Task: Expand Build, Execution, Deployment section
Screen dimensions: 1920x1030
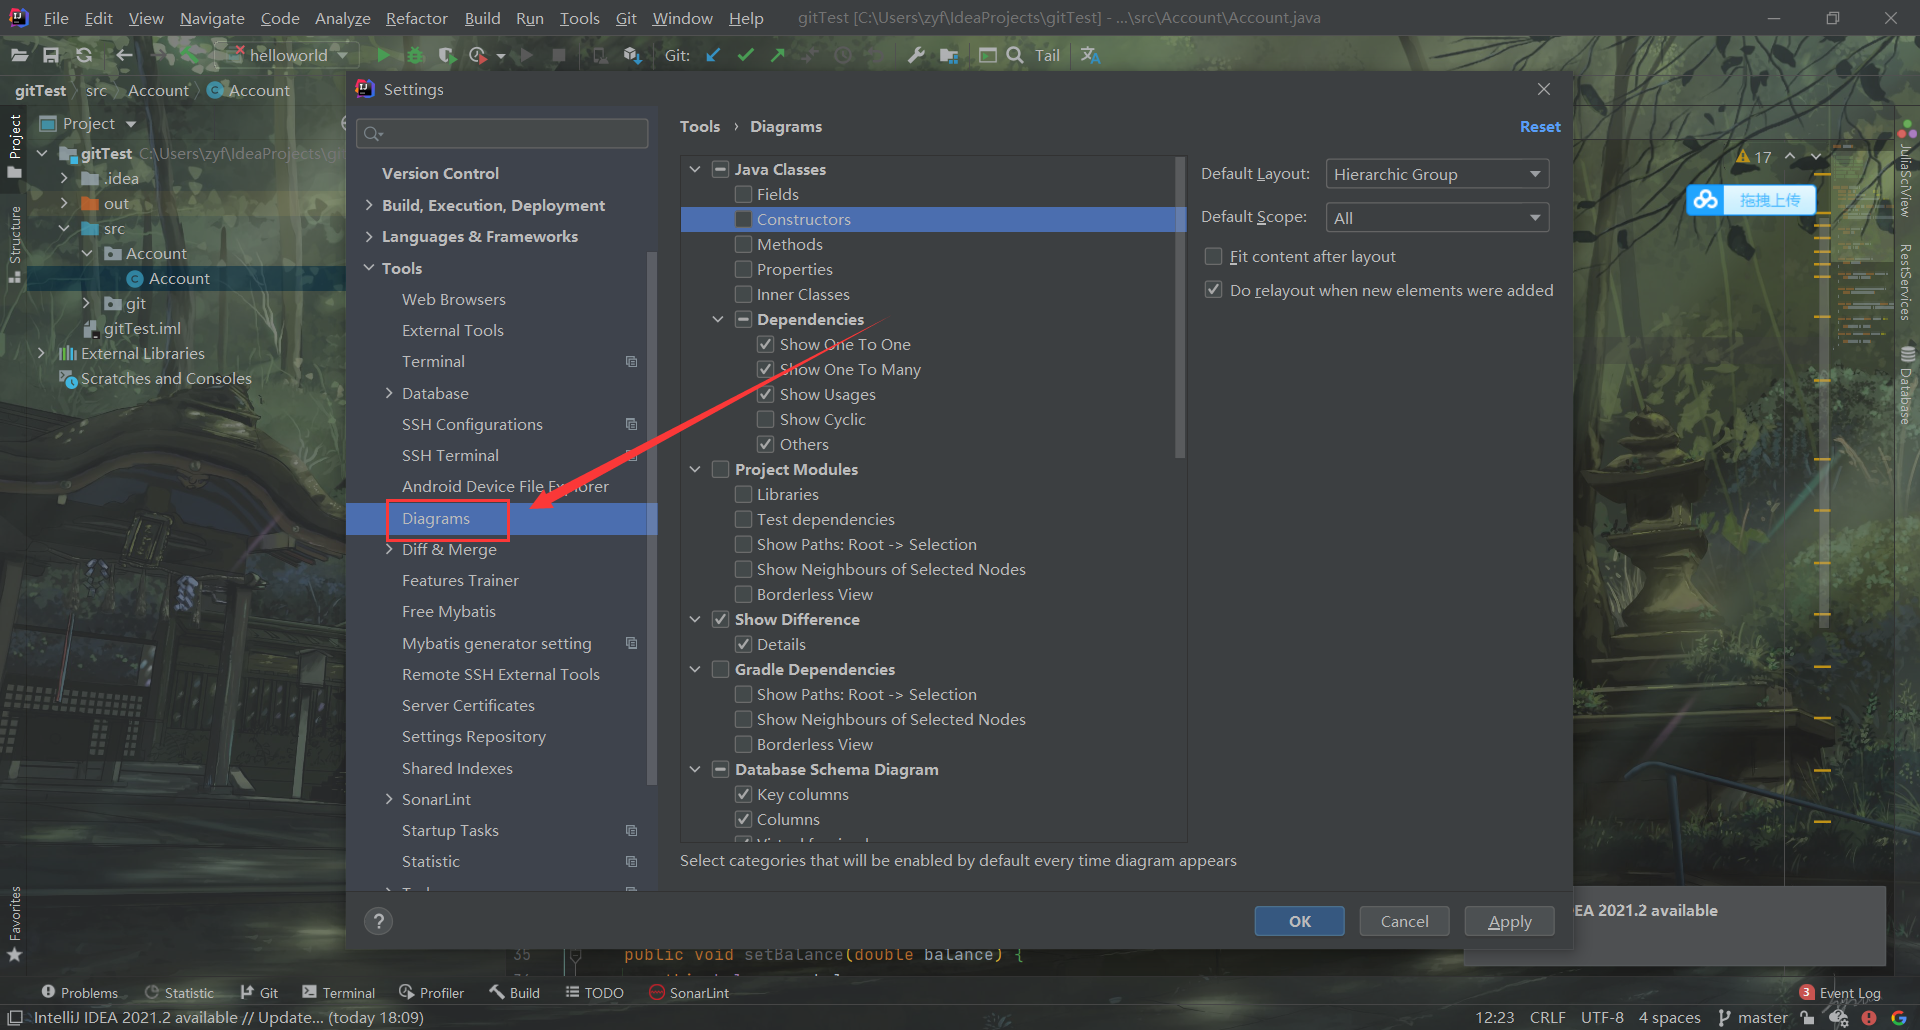Action: [x=369, y=205]
